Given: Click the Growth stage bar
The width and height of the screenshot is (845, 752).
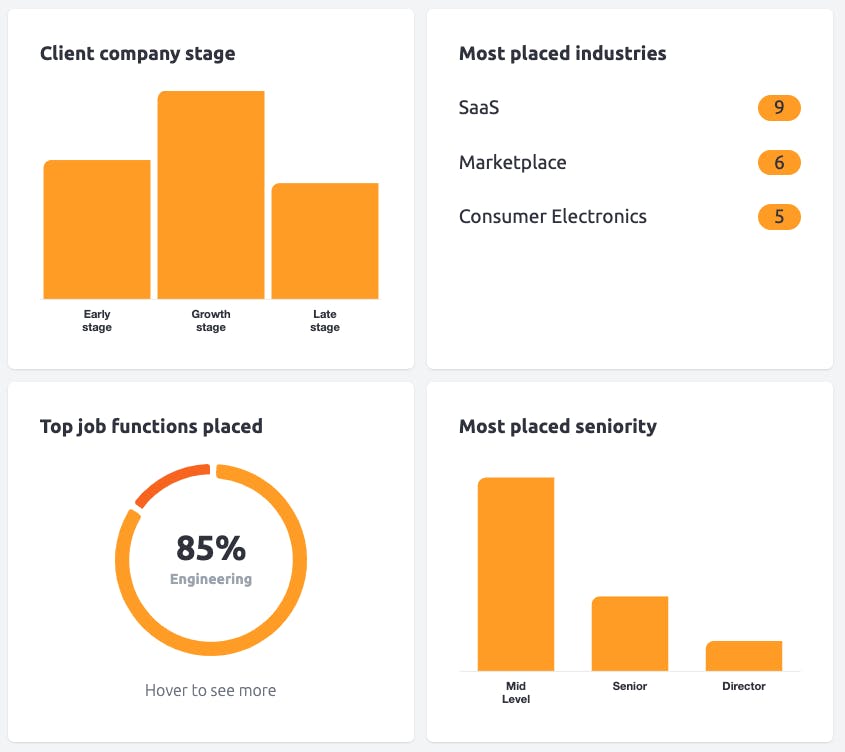Looking at the screenshot, I should [x=211, y=195].
